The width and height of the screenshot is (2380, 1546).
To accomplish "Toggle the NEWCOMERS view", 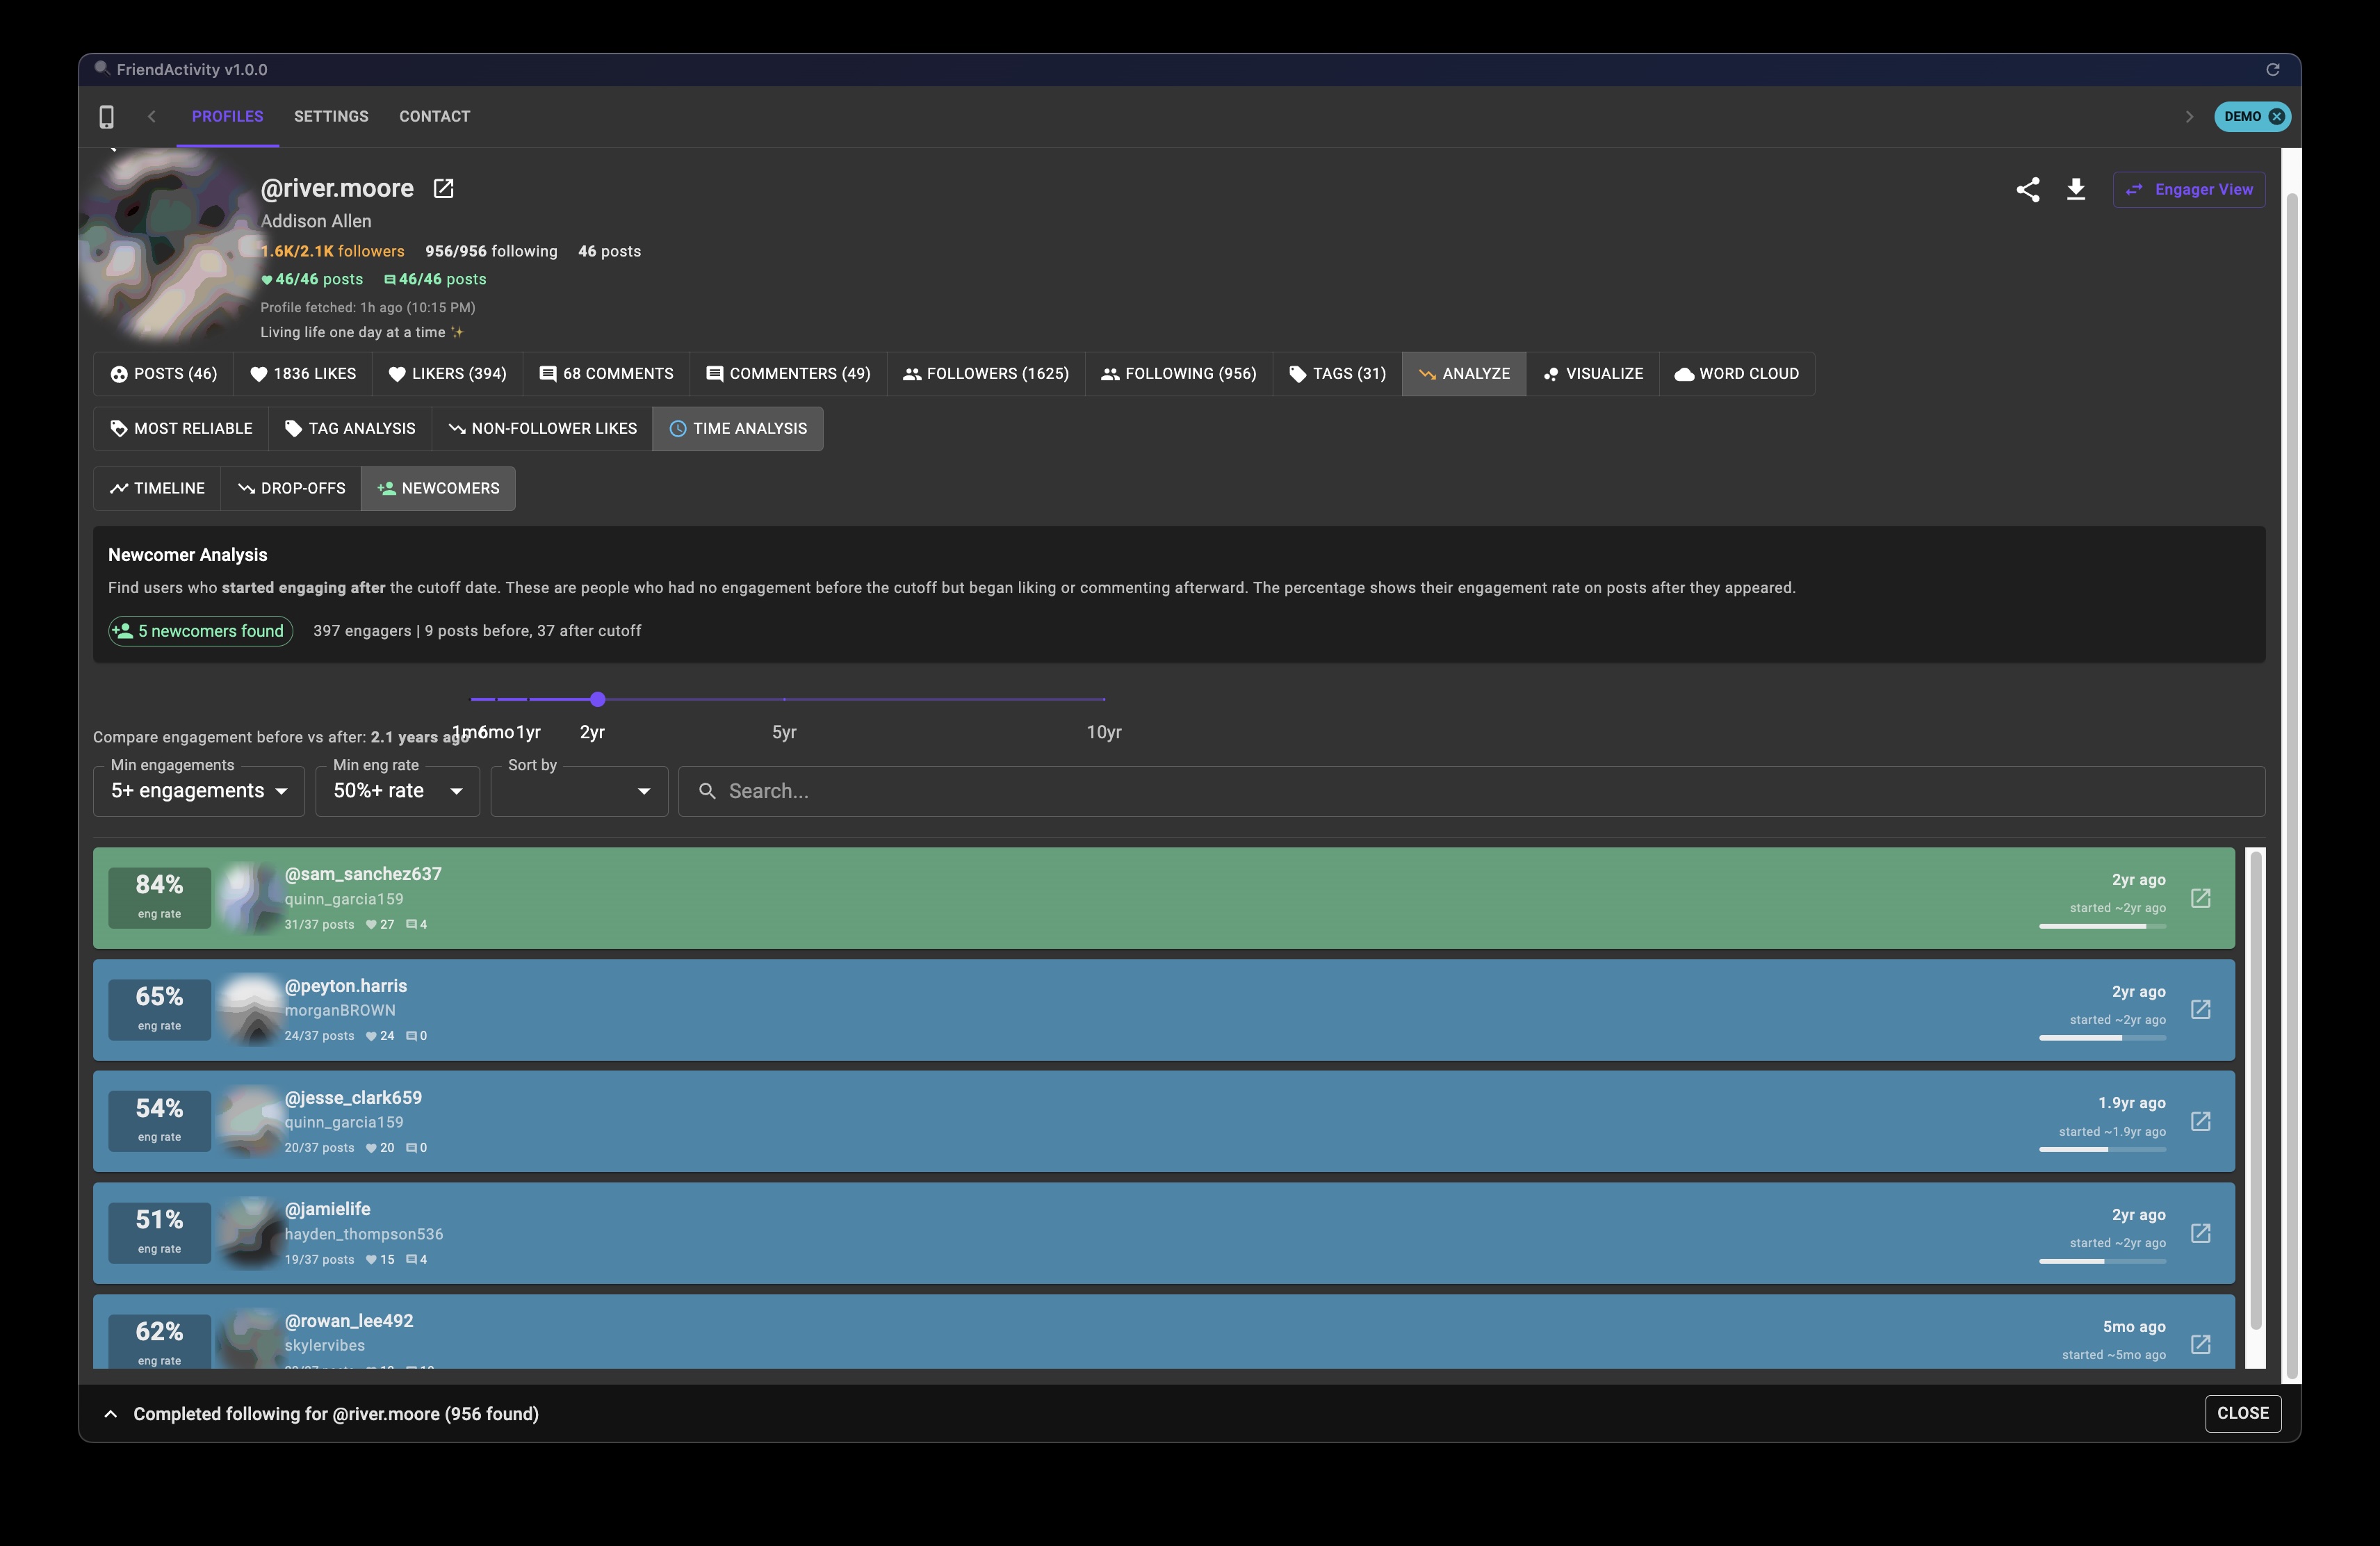I will pos(438,488).
